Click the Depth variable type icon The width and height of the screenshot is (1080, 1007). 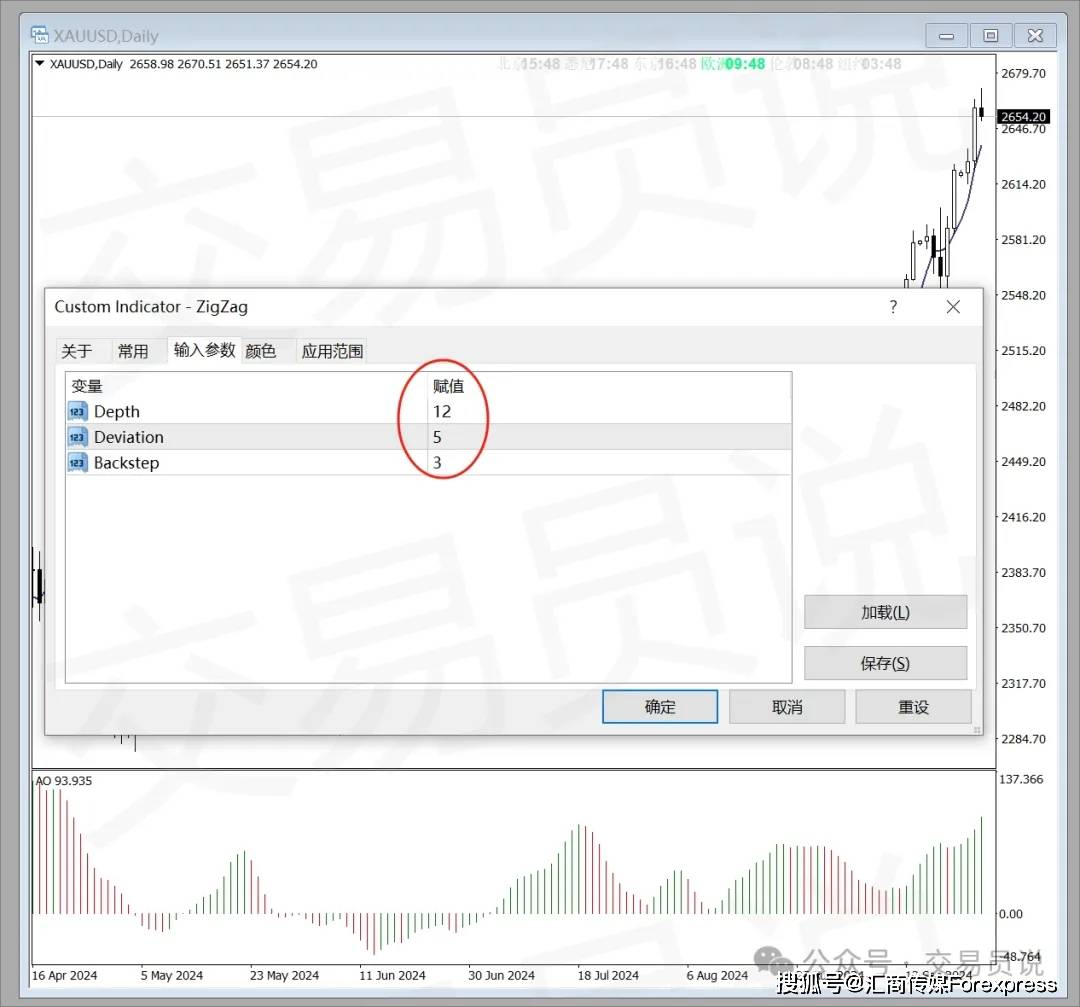click(78, 411)
